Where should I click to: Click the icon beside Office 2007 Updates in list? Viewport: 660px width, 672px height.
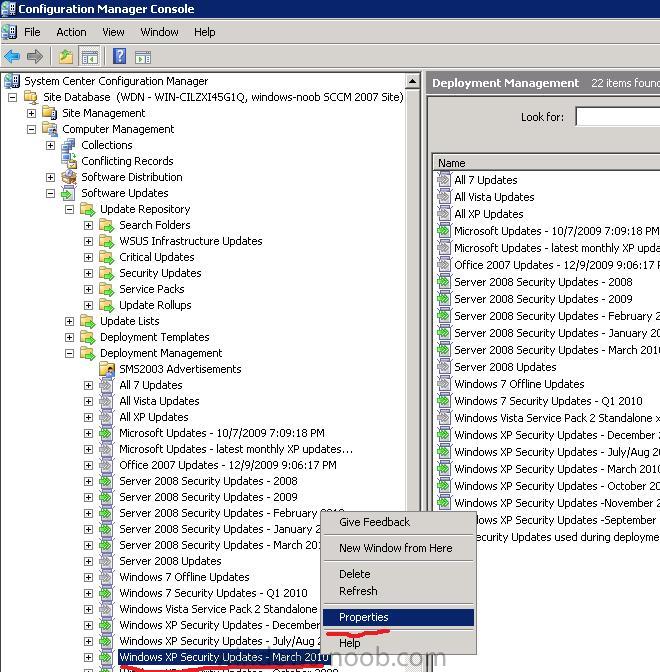coord(444,264)
